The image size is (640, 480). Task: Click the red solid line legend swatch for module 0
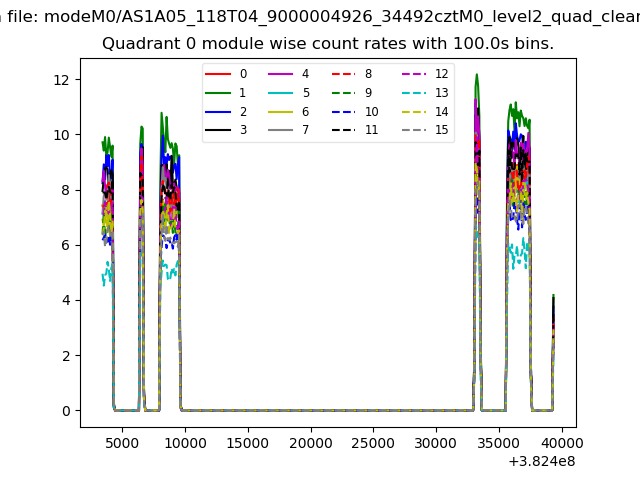pos(218,74)
